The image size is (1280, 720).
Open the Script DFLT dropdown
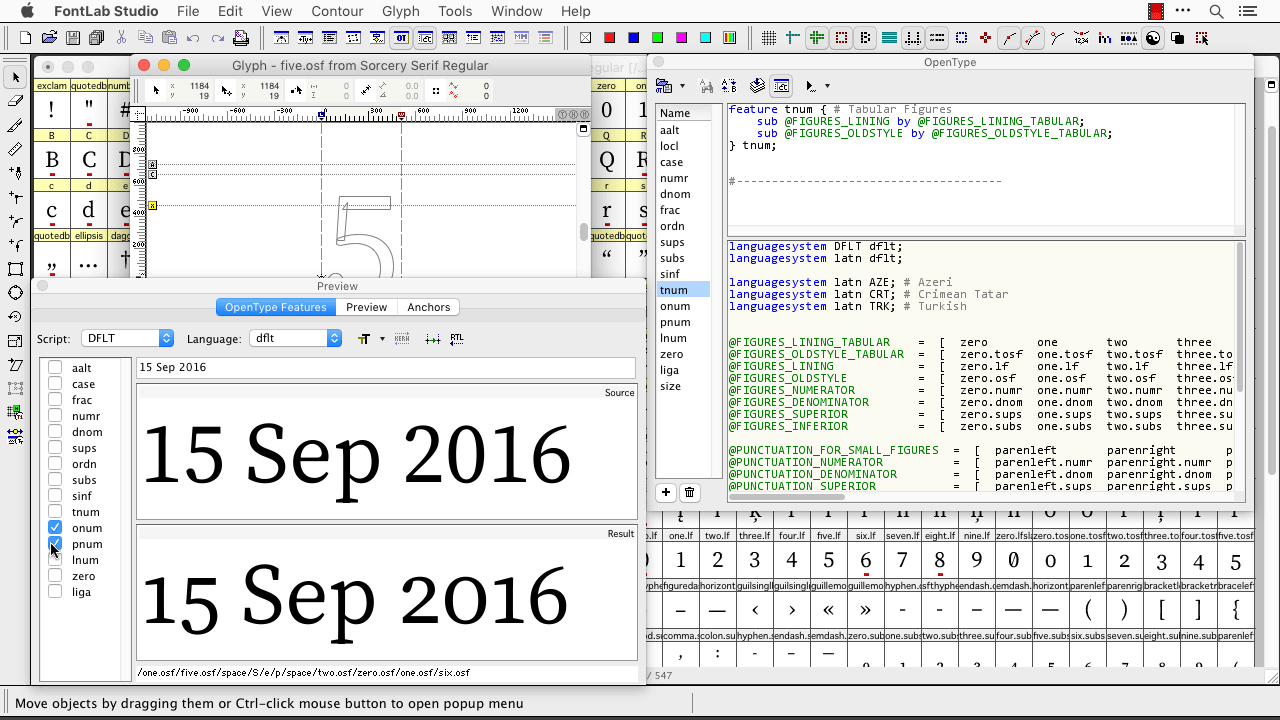tap(127, 339)
